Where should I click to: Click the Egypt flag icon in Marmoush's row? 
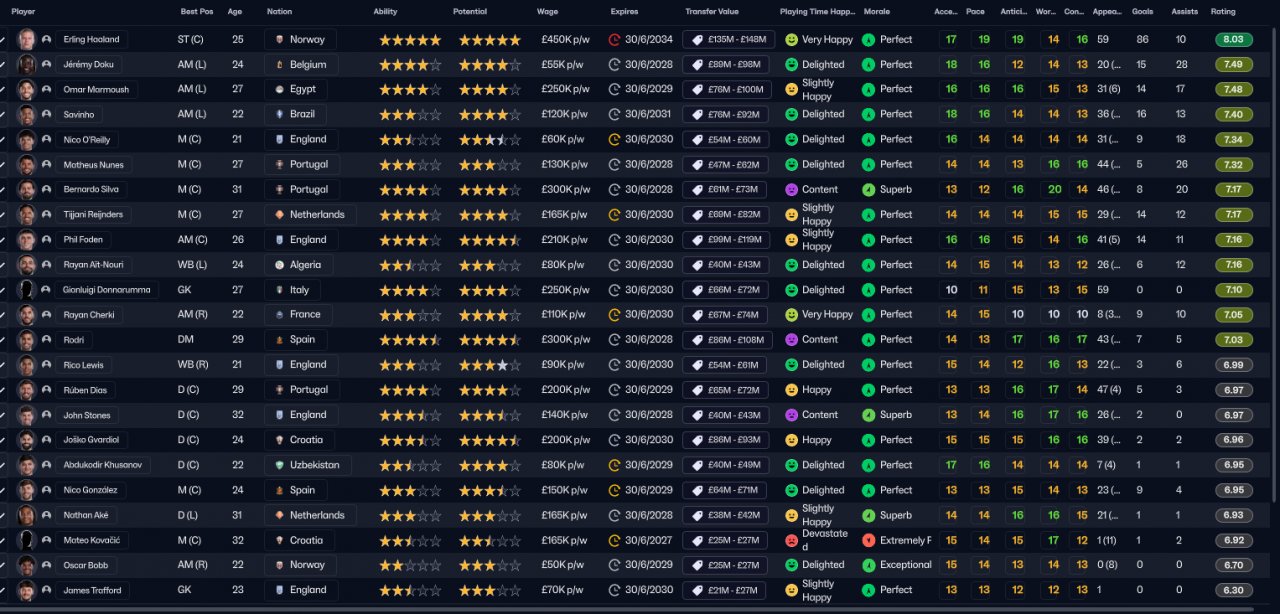click(x=279, y=89)
